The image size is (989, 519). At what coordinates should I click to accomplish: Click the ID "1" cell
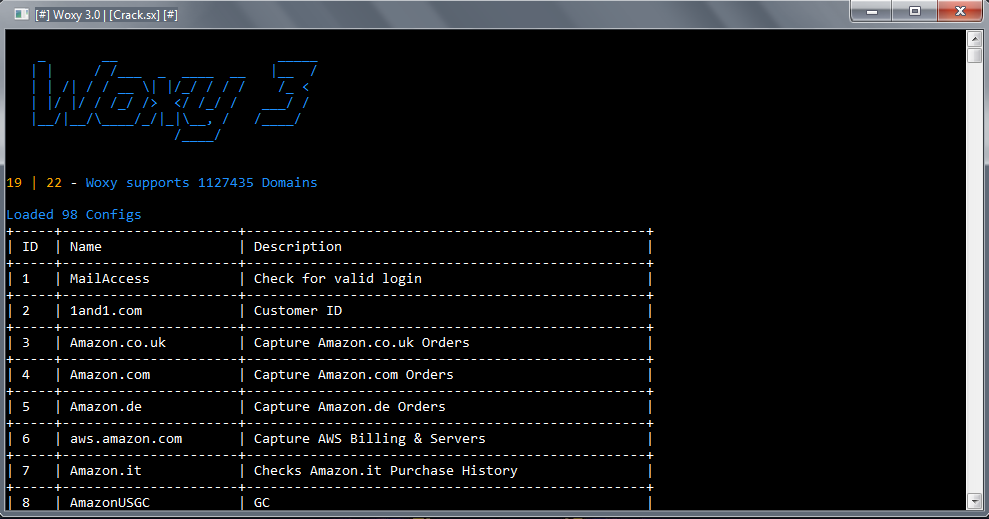(x=26, y=279)
